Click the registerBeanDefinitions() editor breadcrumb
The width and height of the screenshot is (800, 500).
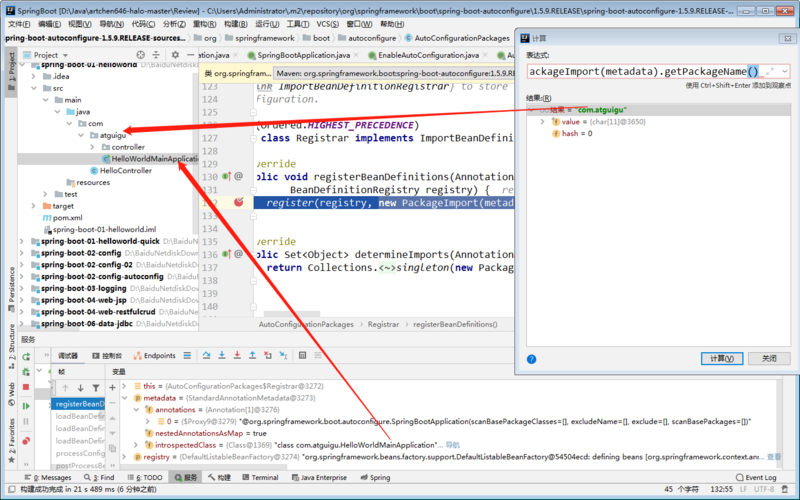[x=455, y=324]
